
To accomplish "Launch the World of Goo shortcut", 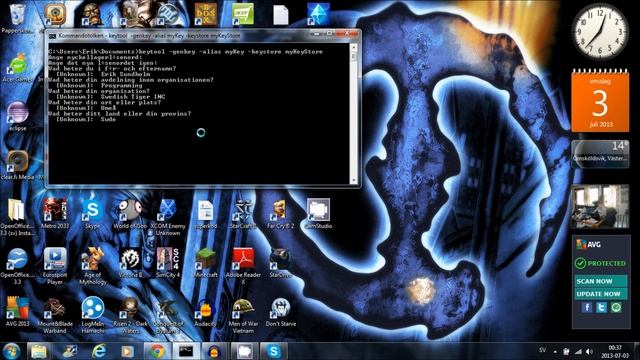I will tap(130, 213).
